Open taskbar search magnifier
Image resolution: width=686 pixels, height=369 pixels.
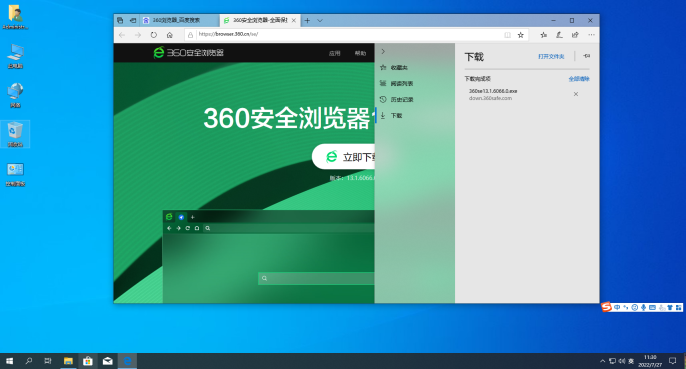28,361
